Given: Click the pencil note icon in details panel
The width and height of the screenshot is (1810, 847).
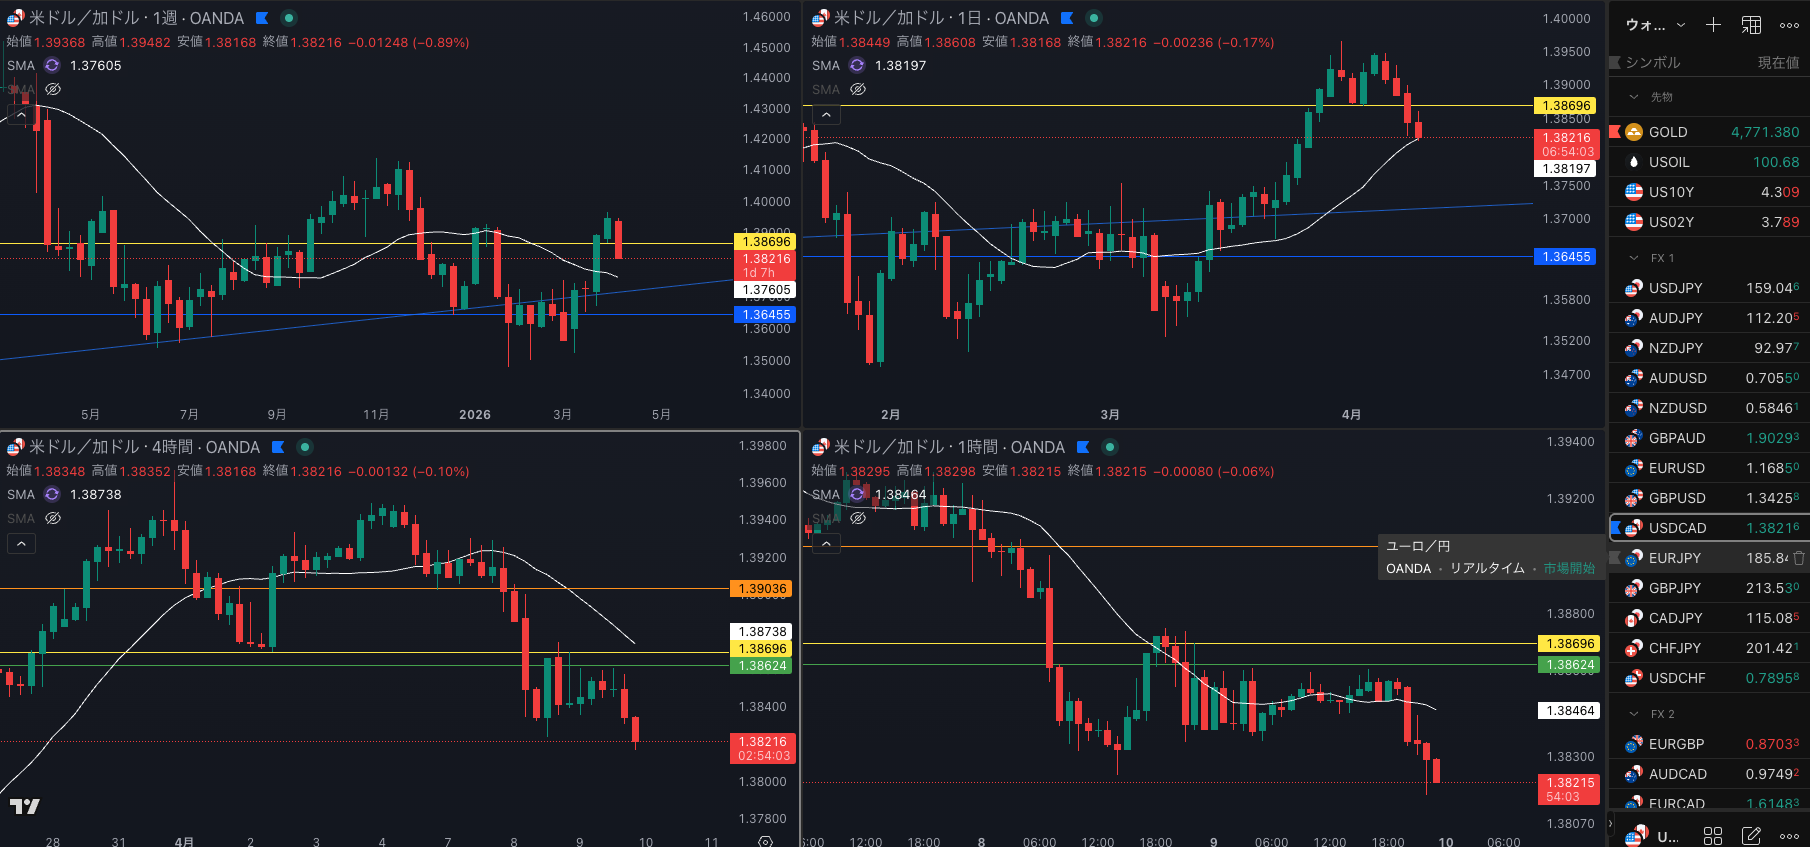Looking at the screenshot, I should tap(1751, 835).
